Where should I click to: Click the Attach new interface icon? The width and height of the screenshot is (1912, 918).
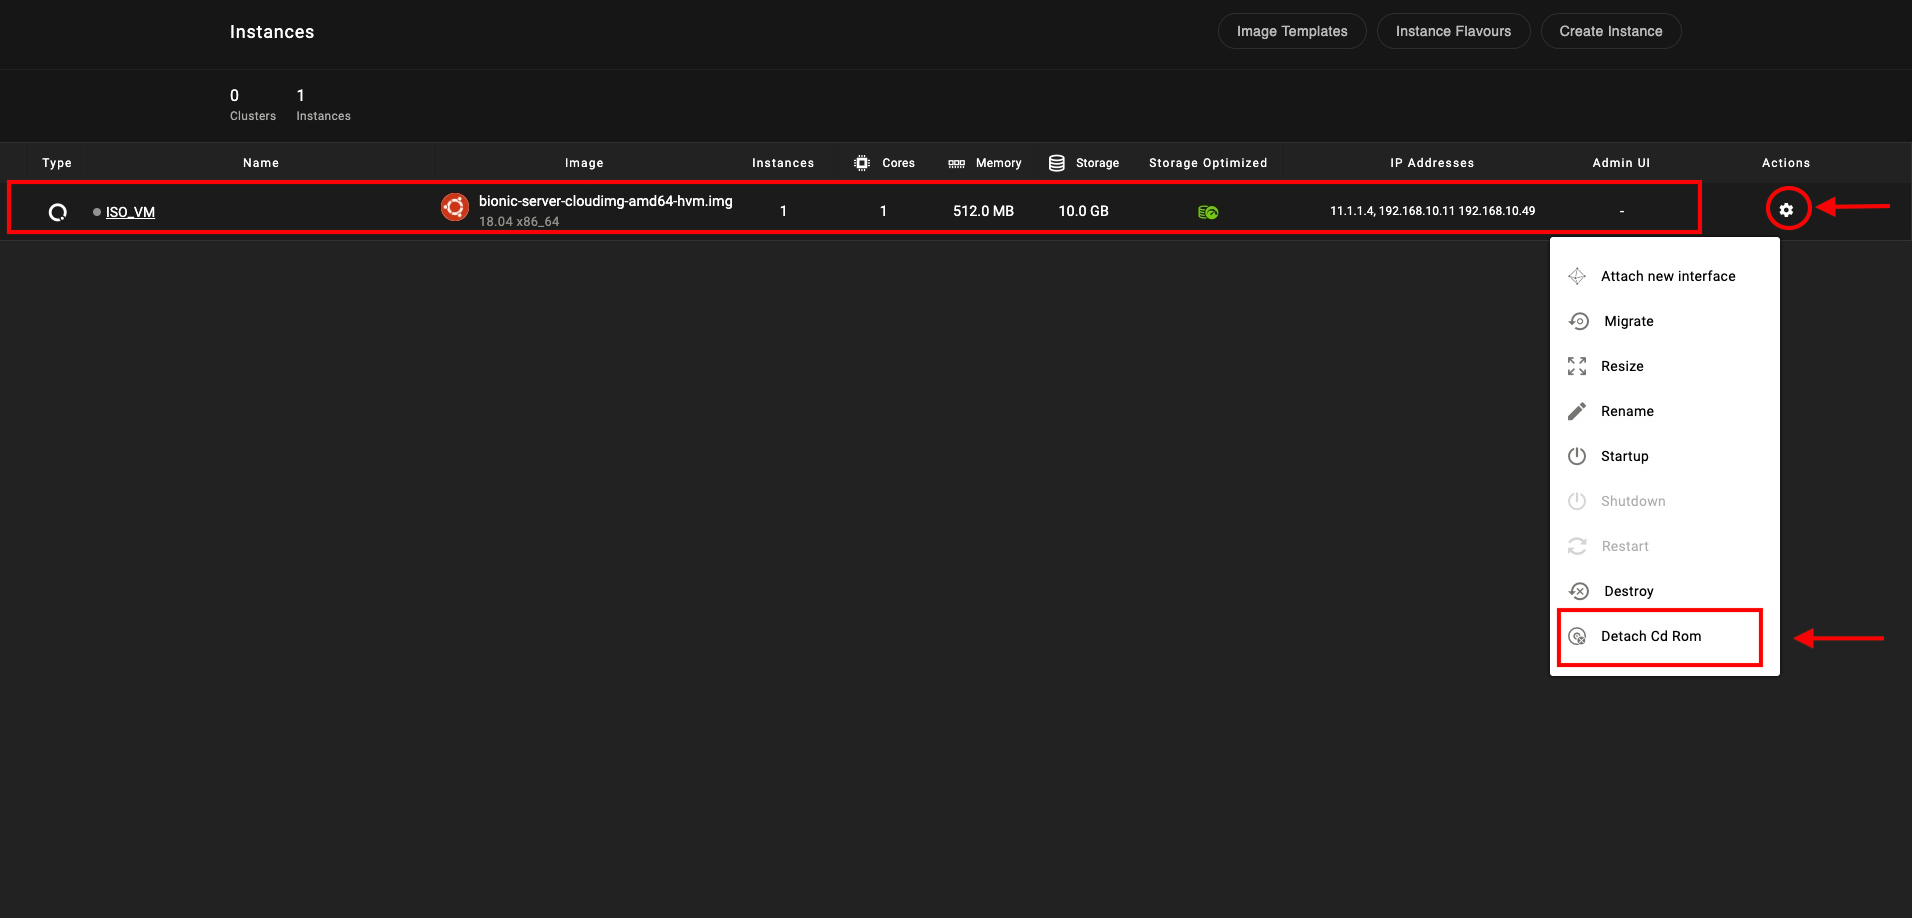pyautogui.click(x=1577, y=276)
